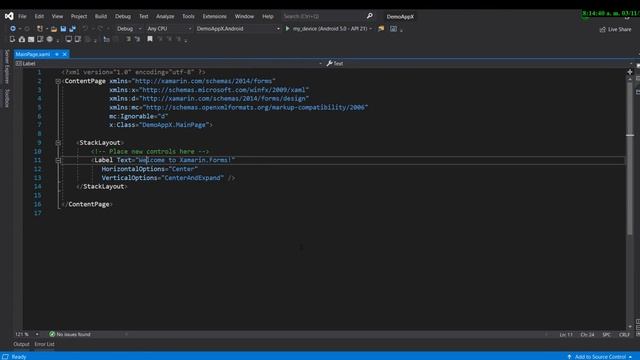This screenshot has height=360, width=640.
Task: Collapse the StackLayout element outline
Action: coord(58,142)
